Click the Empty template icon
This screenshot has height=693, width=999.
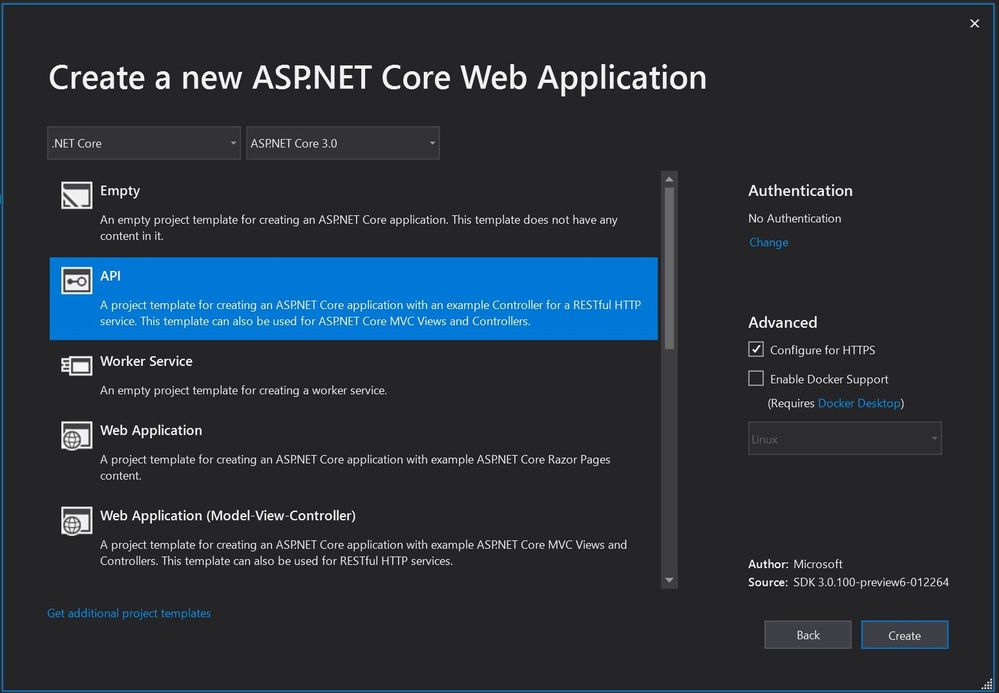tap(76, 196)
